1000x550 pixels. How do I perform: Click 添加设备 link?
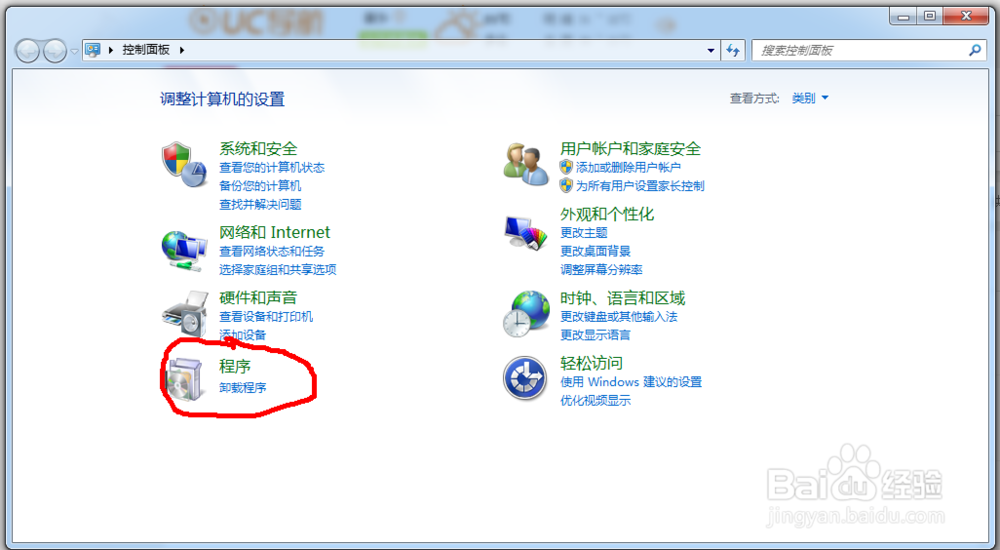(243, 334)
